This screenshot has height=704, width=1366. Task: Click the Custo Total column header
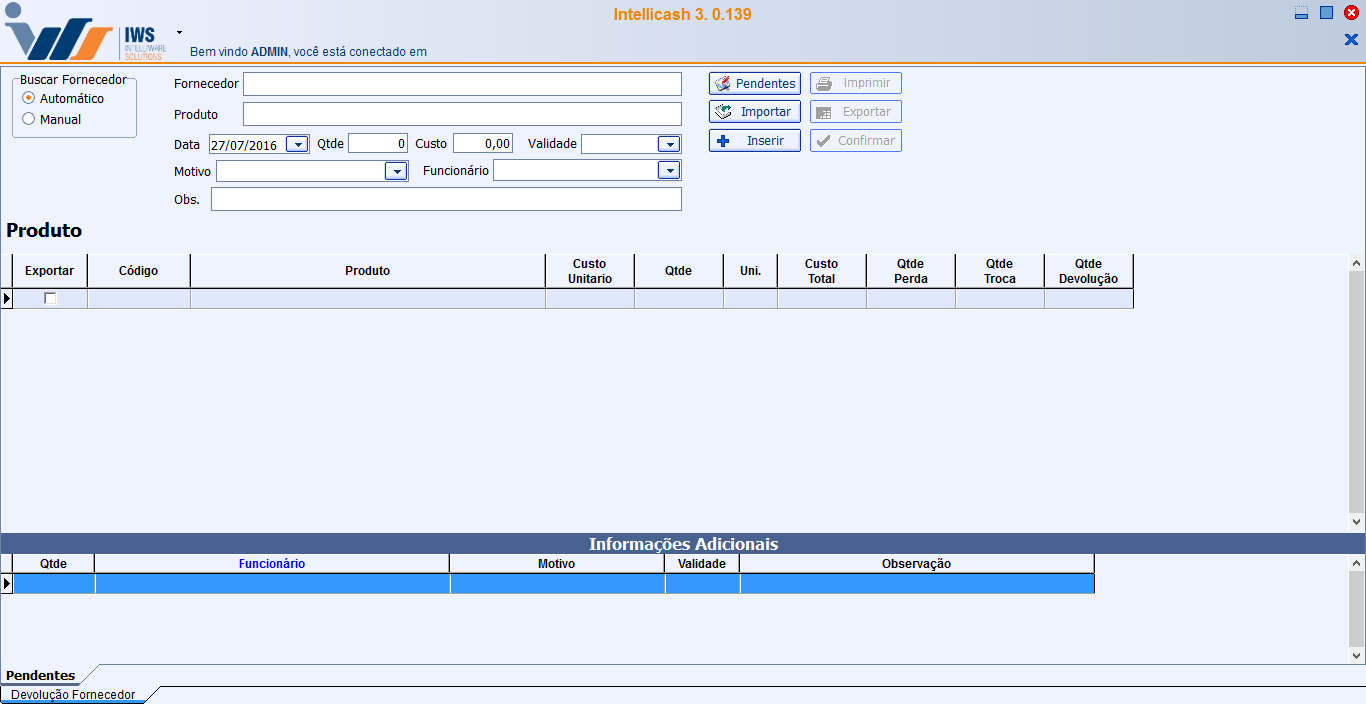point(822,271)
